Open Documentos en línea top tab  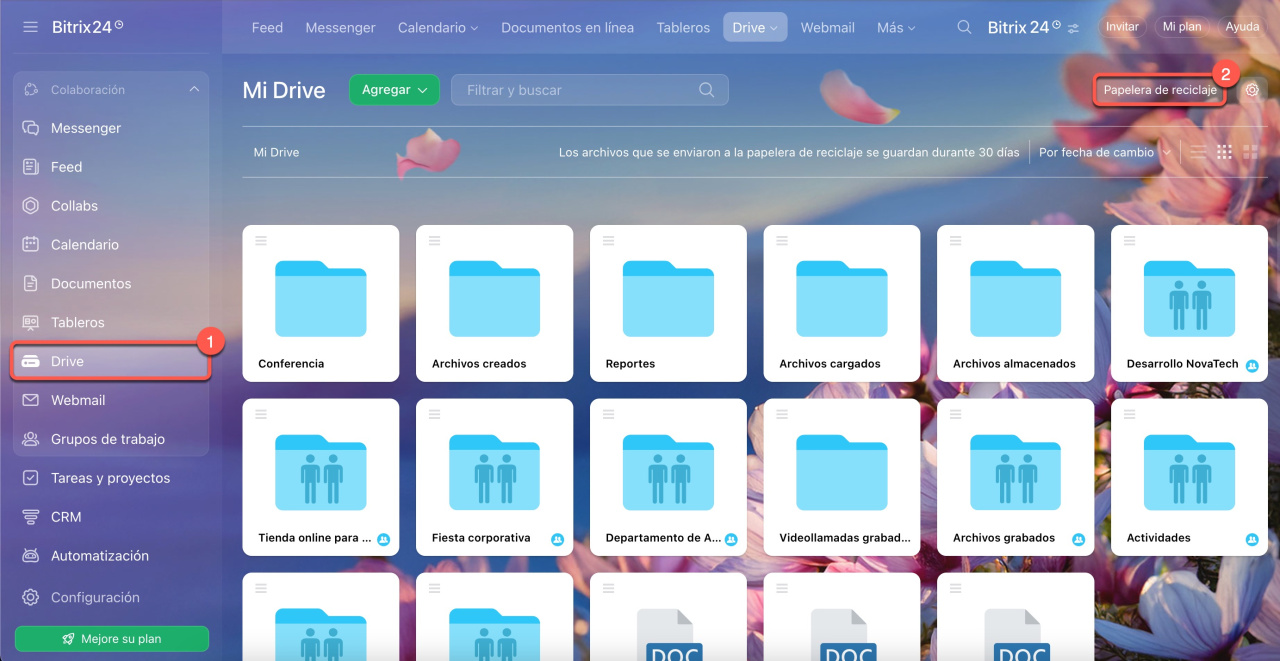coord(567,28)
